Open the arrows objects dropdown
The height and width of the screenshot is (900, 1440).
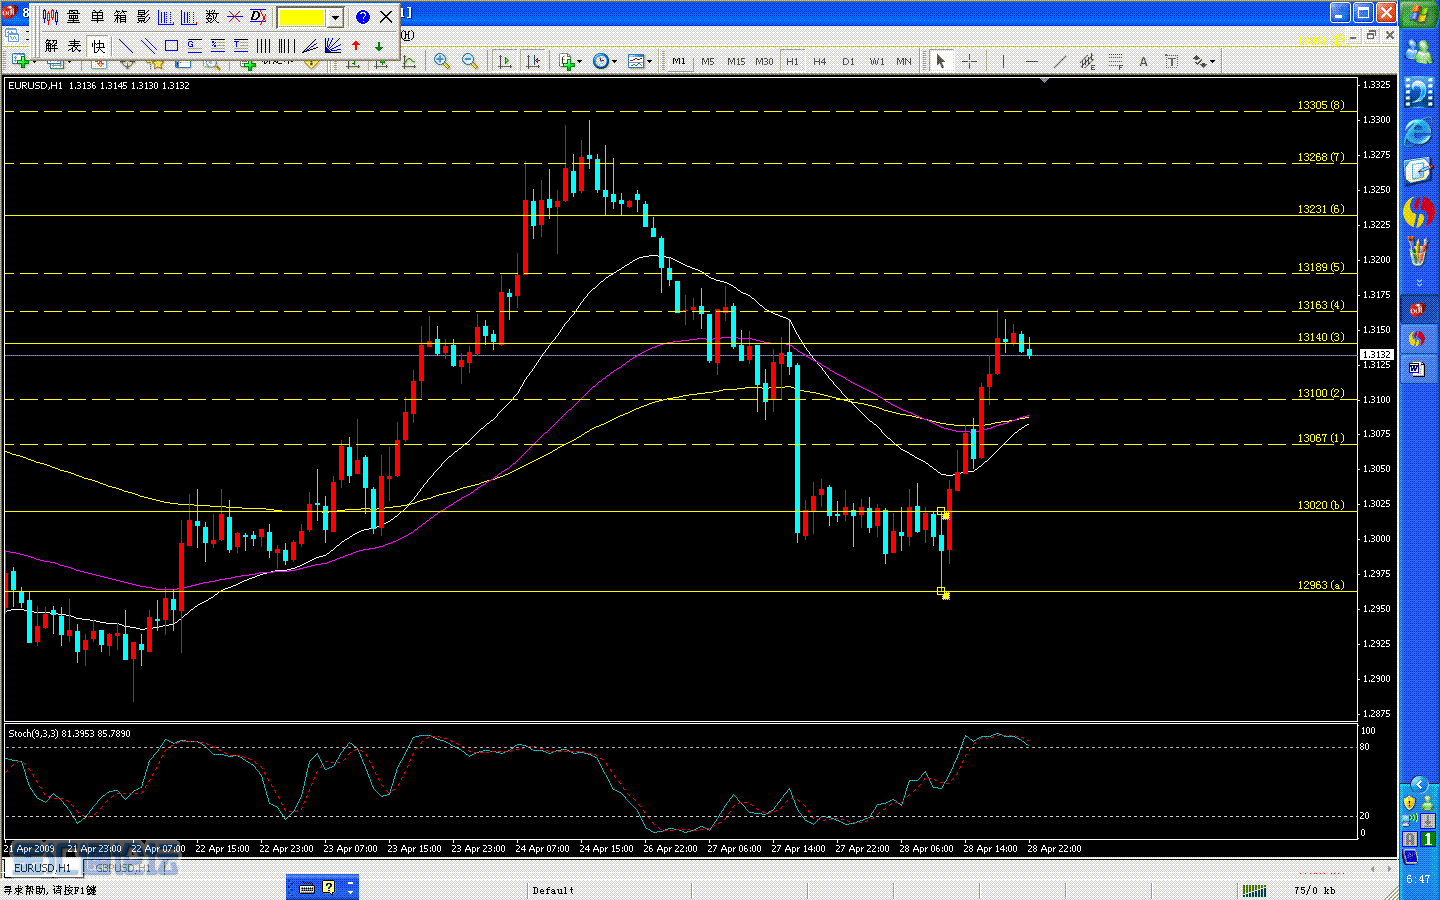tap(1204, 61)
